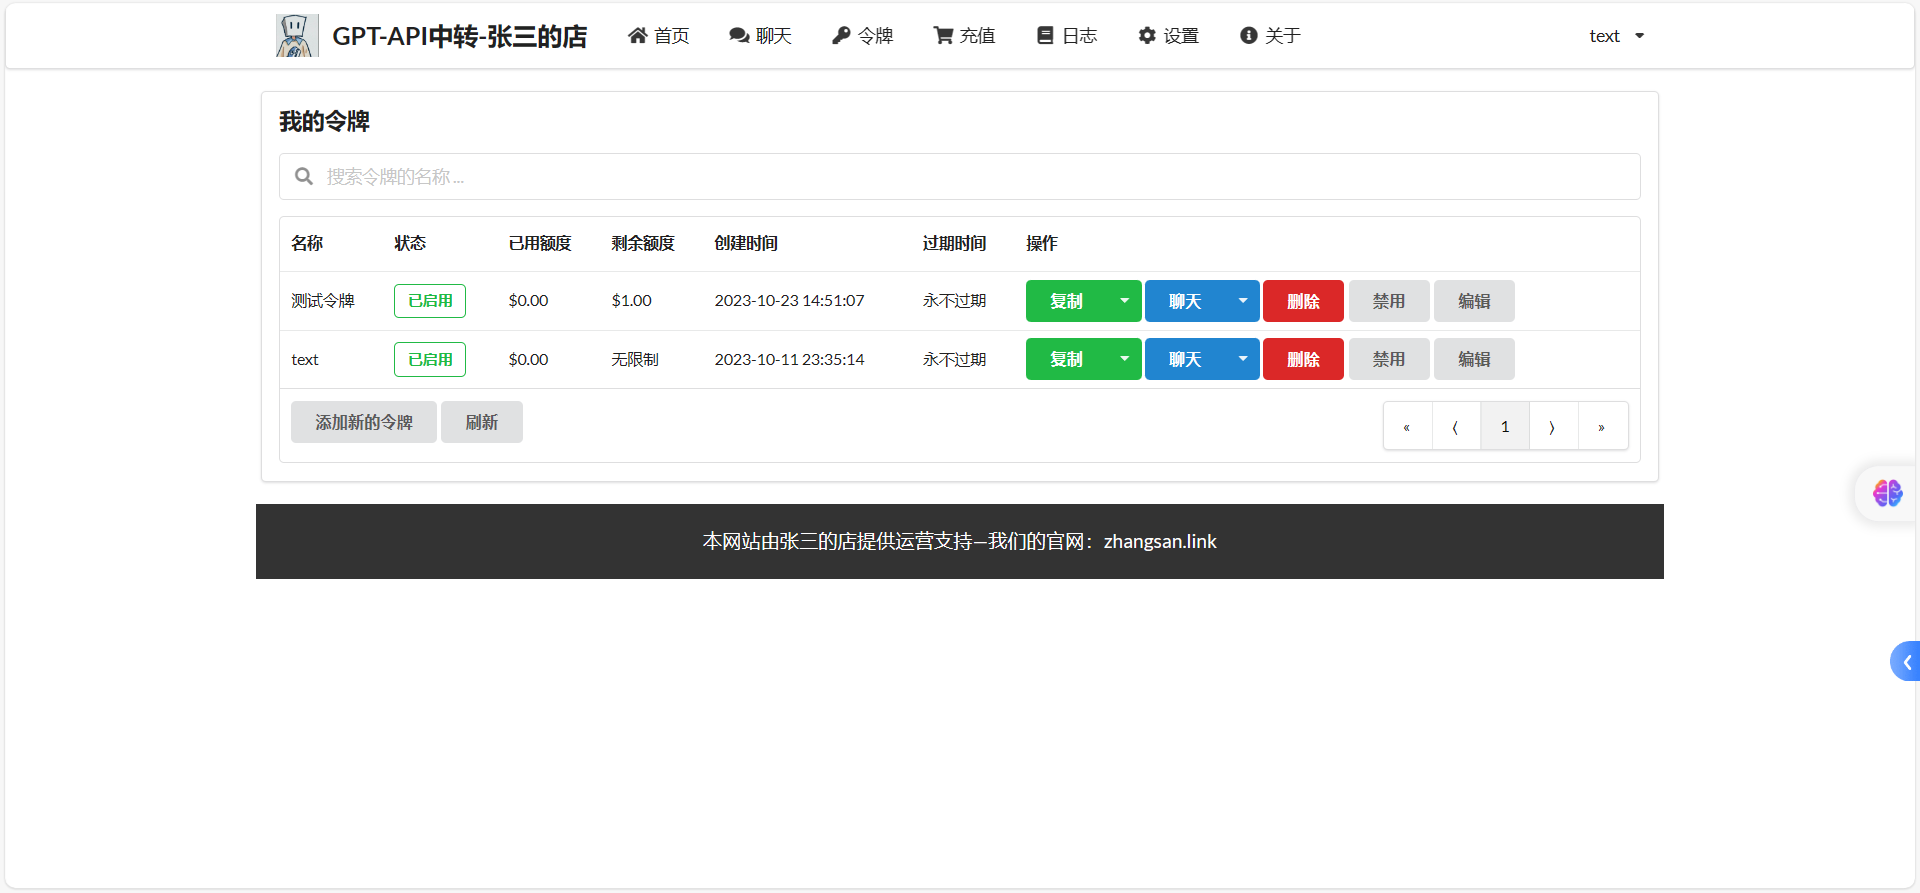Expand the blue side panel arrow
Viewport: 1920px width, 893px height.
point(1906,661)
